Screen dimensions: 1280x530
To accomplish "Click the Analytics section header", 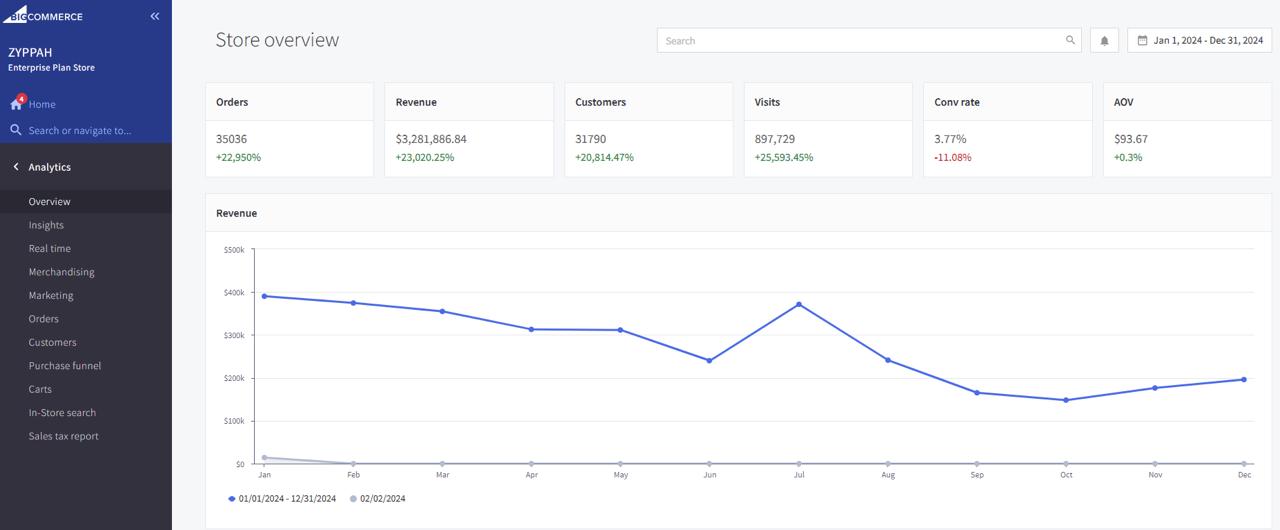I will click(50, 167).
